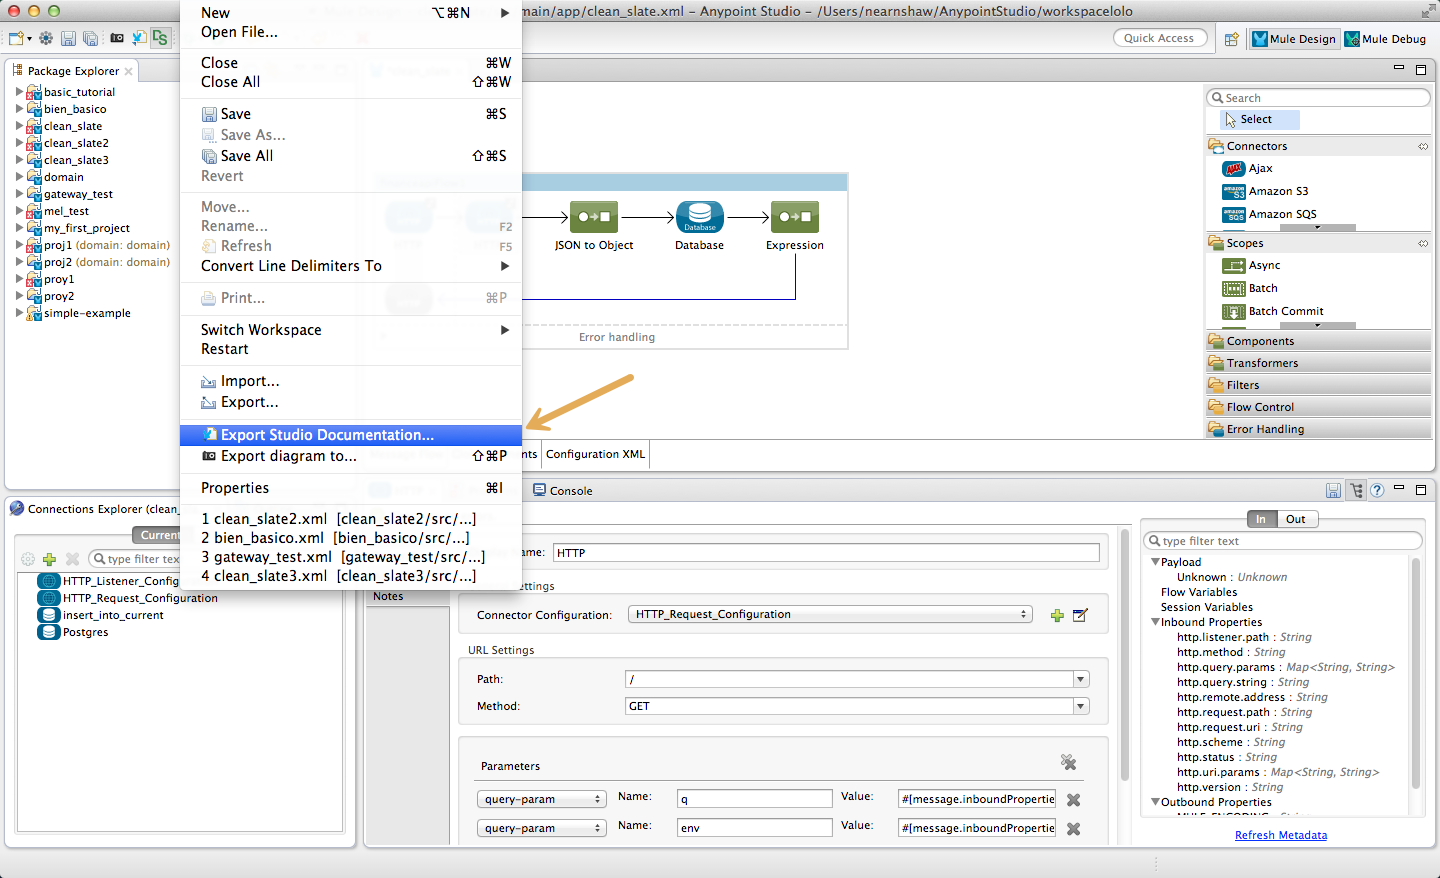Viewport: 1440px width, 878px height.
Task: Click inside the palette Search field
Action: click(x=1318, y=97)
